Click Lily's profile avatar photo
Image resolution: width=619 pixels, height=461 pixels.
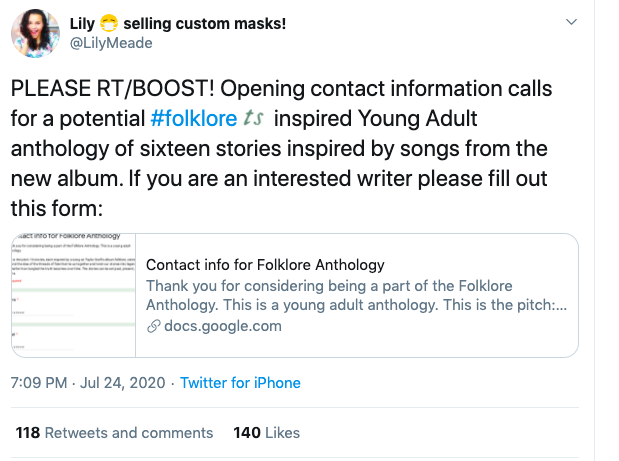pyautogui.click(x=35, y=34)
